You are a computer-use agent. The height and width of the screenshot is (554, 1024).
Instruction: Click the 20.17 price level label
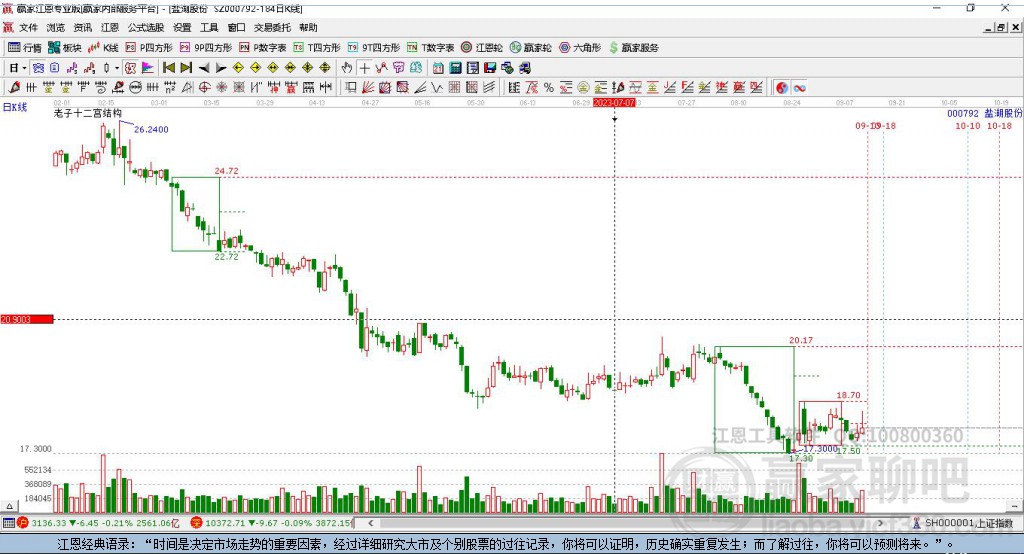point(801,340)
